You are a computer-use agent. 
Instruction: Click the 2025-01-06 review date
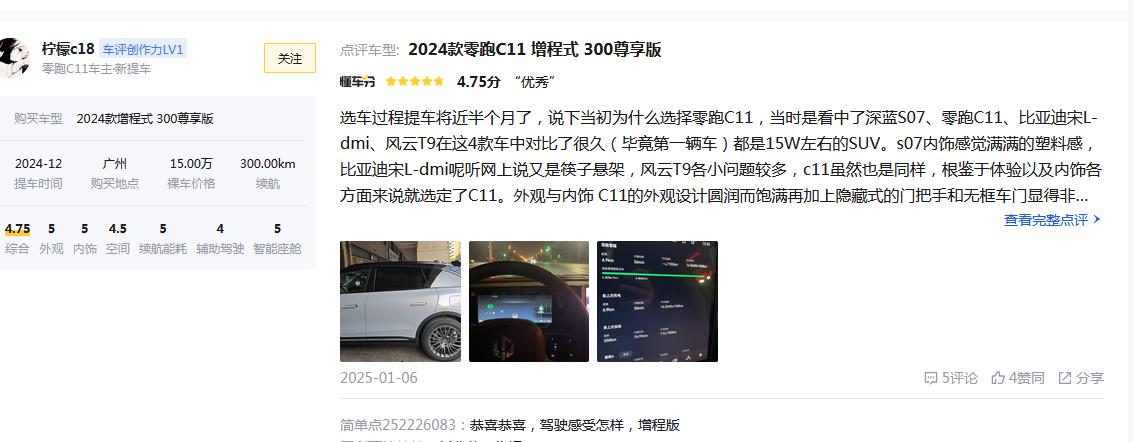coord(379,378)
